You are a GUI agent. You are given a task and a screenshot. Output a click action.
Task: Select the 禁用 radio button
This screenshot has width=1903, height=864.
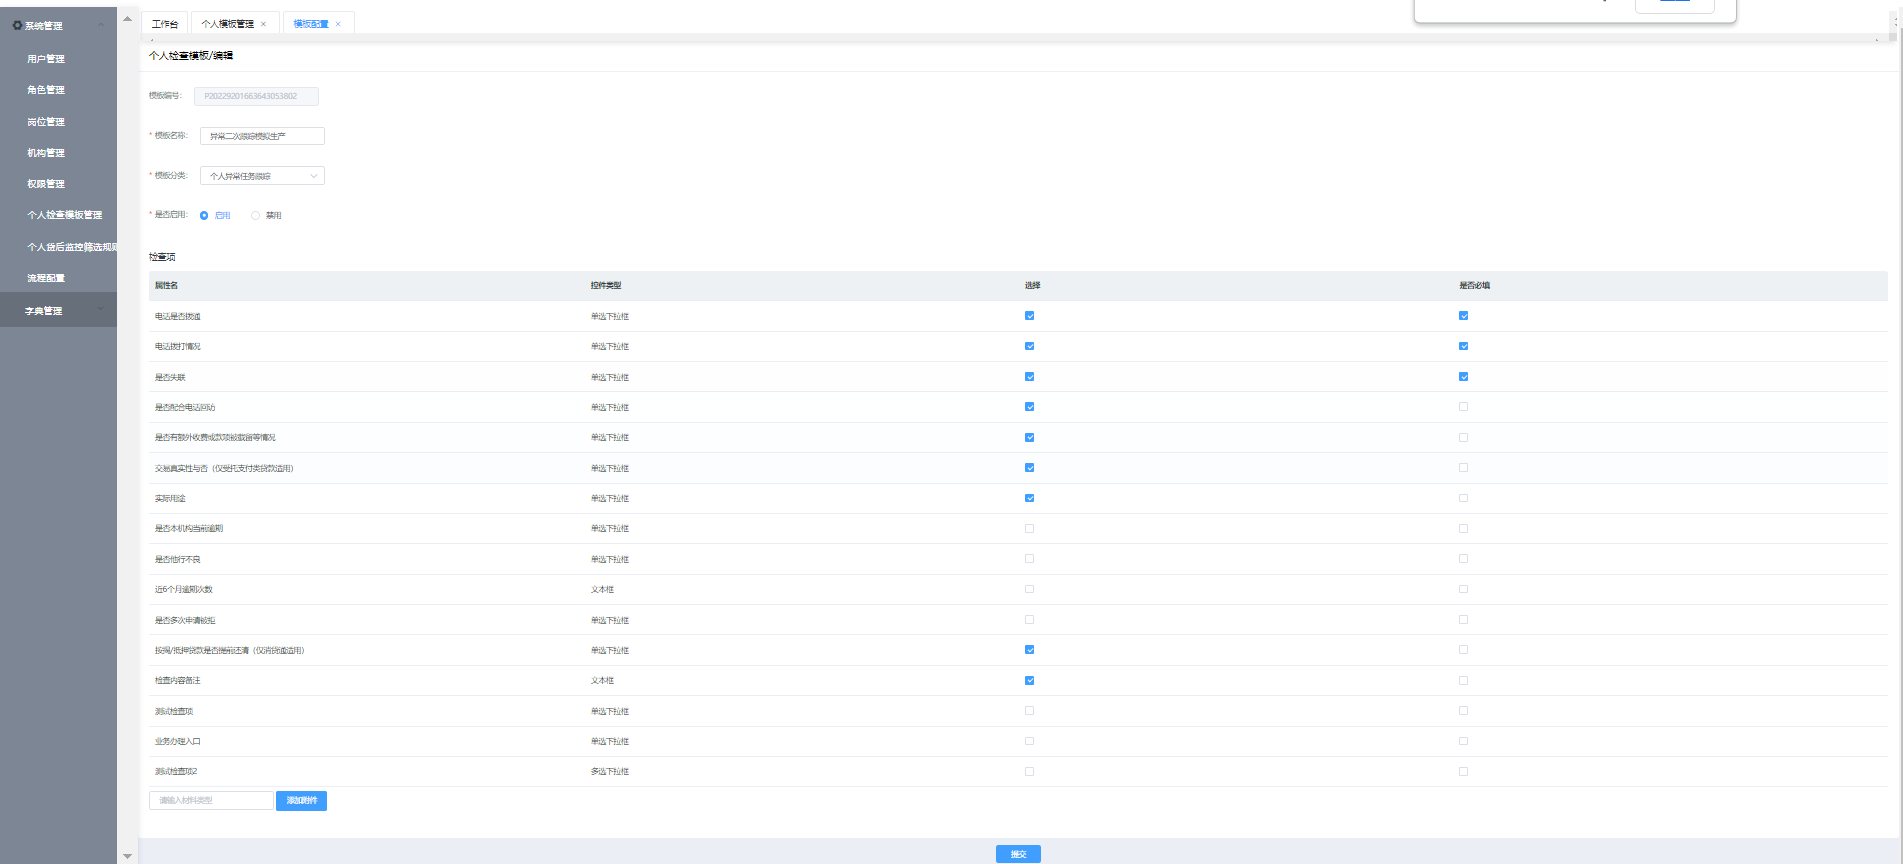point(255,216)
